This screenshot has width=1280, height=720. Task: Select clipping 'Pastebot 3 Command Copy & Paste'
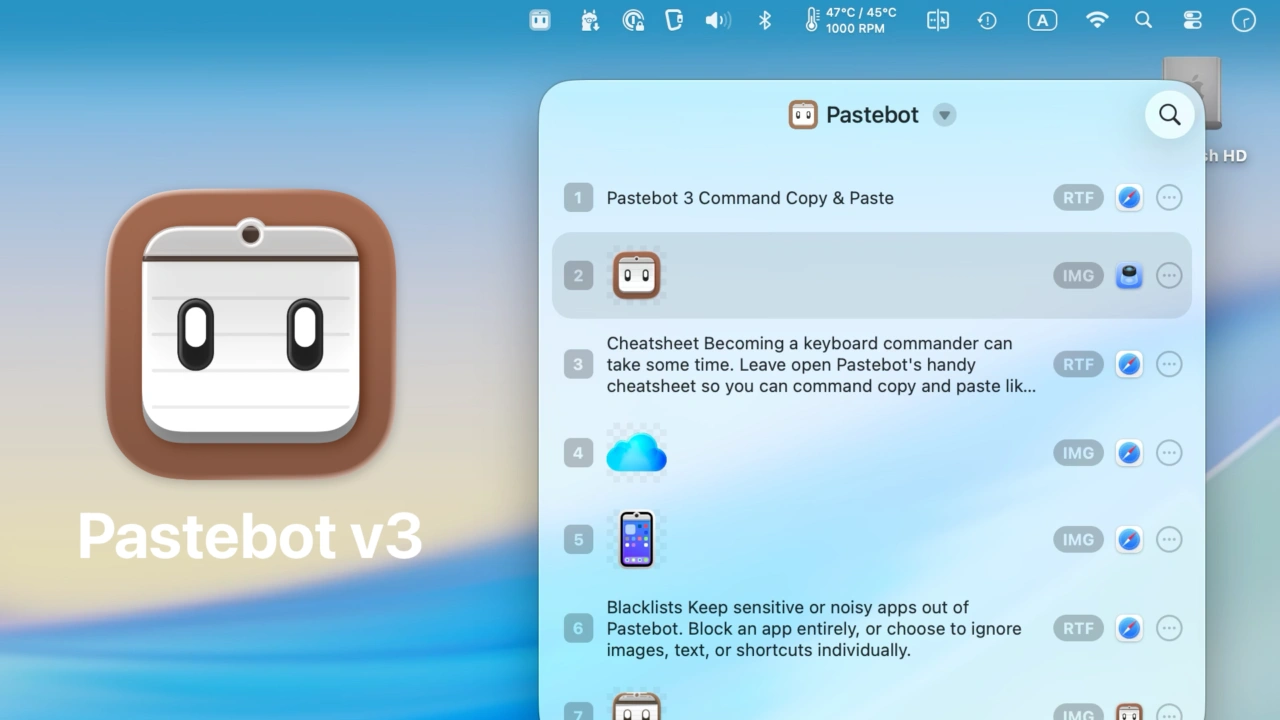click(871, 198)
